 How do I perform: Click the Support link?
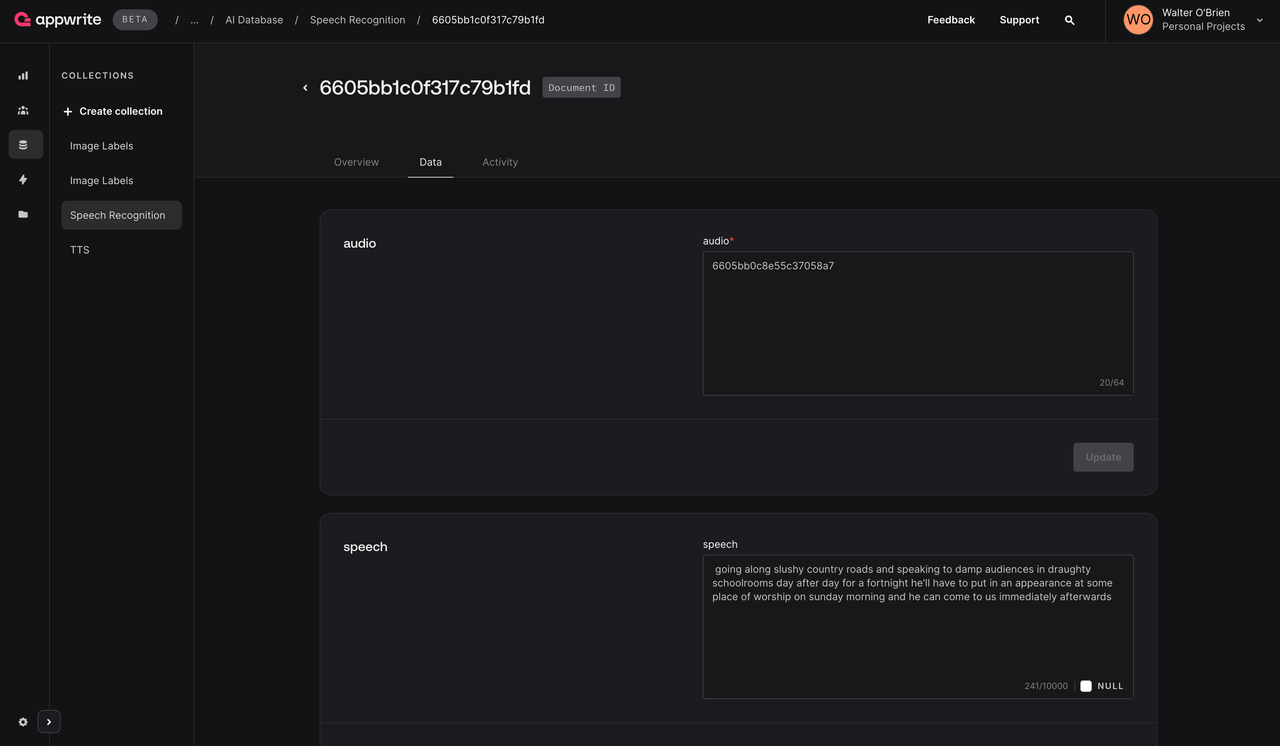[x=1019, y=20]
